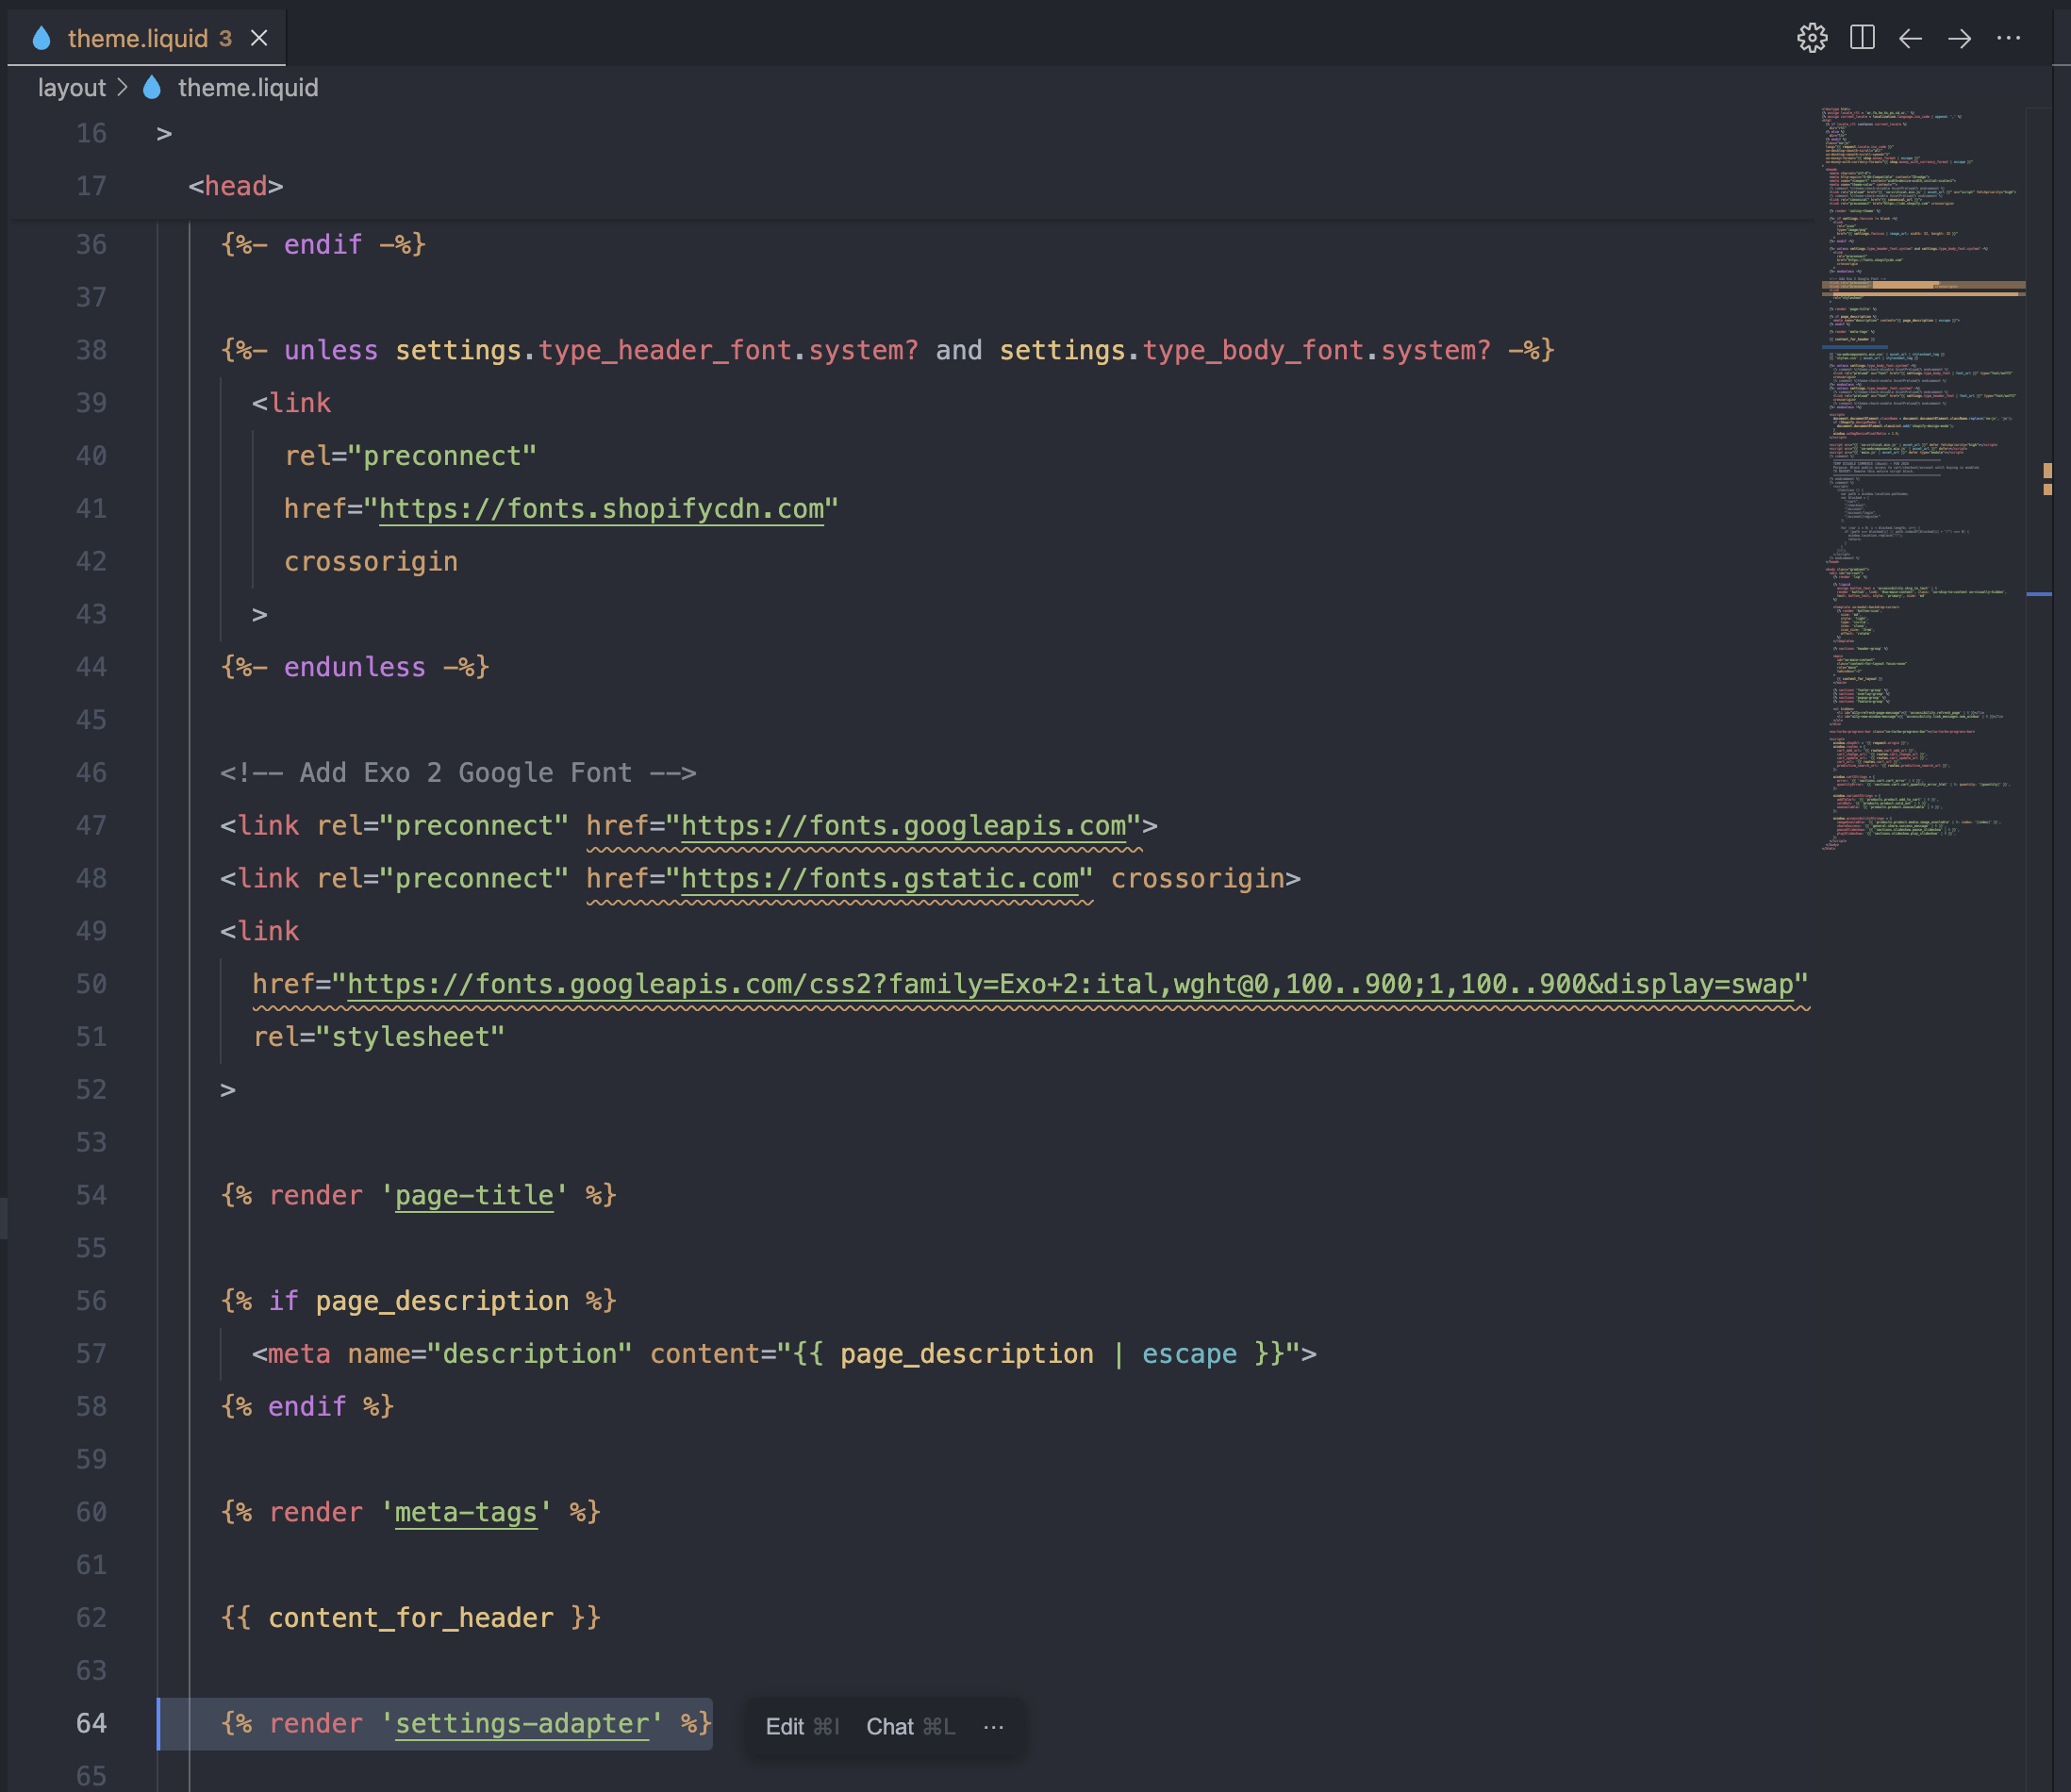
Task: Expand the chevron after layout in breadcrumbs
Action: 124,87
